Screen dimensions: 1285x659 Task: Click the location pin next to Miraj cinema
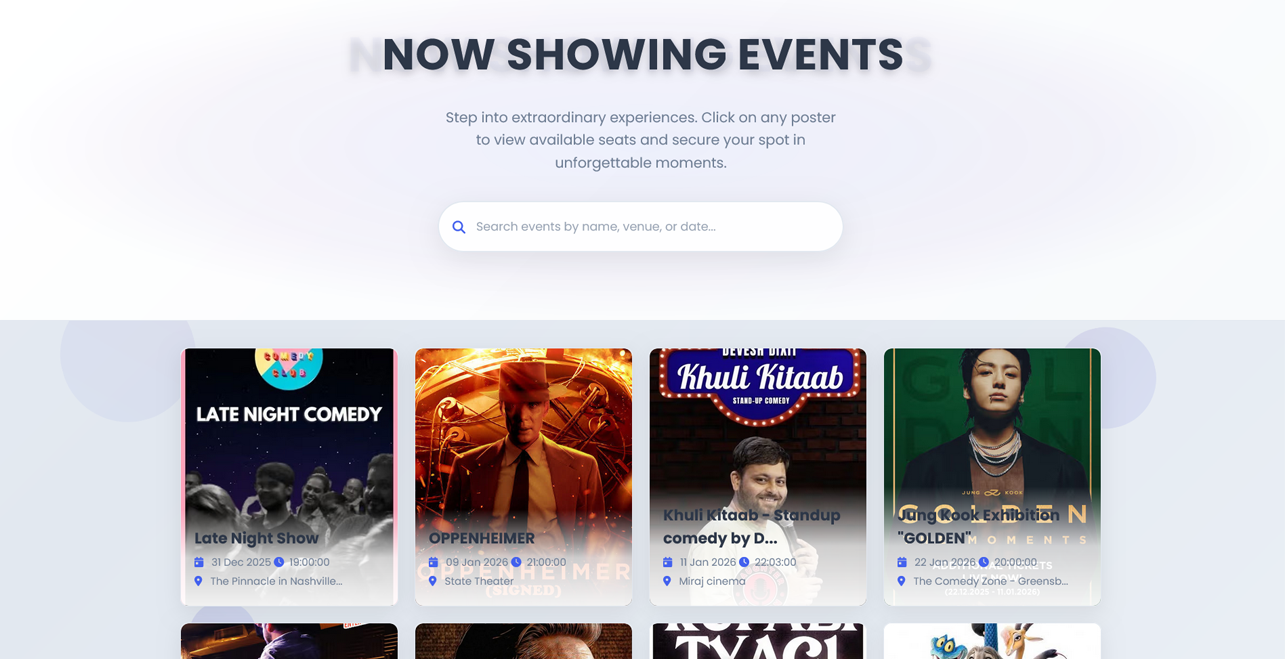(666, 581)
